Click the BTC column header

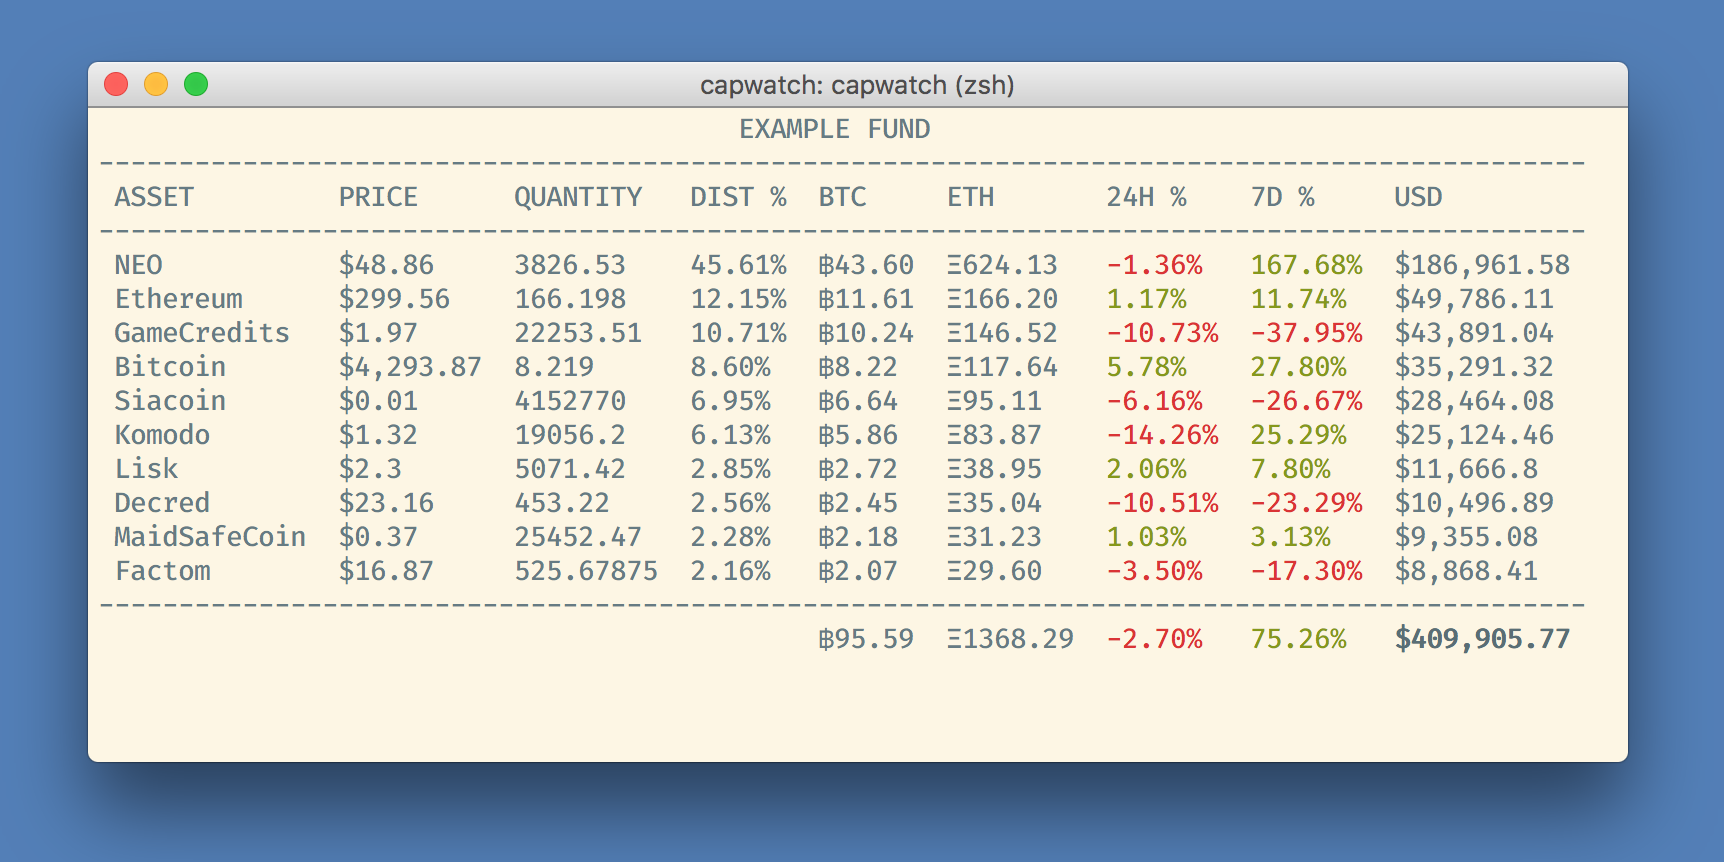coord(843,197)
